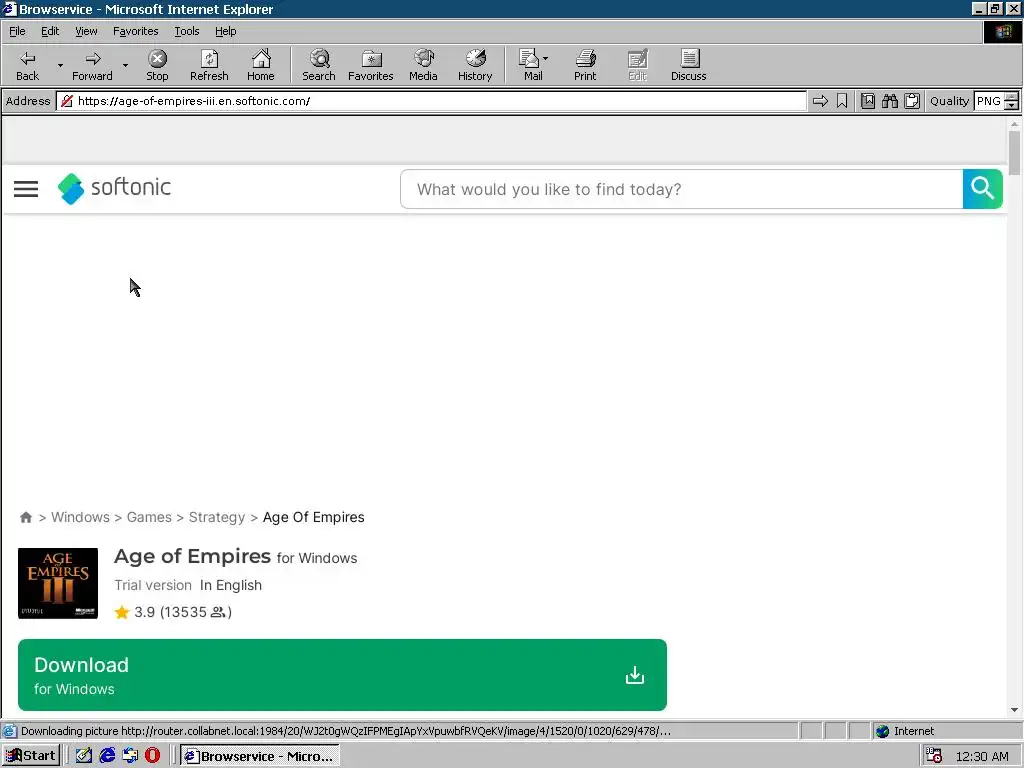This screenshot has width=1024, height=768.
Task: Click the Discuss toolbar button
Action: tap(688, 65)
